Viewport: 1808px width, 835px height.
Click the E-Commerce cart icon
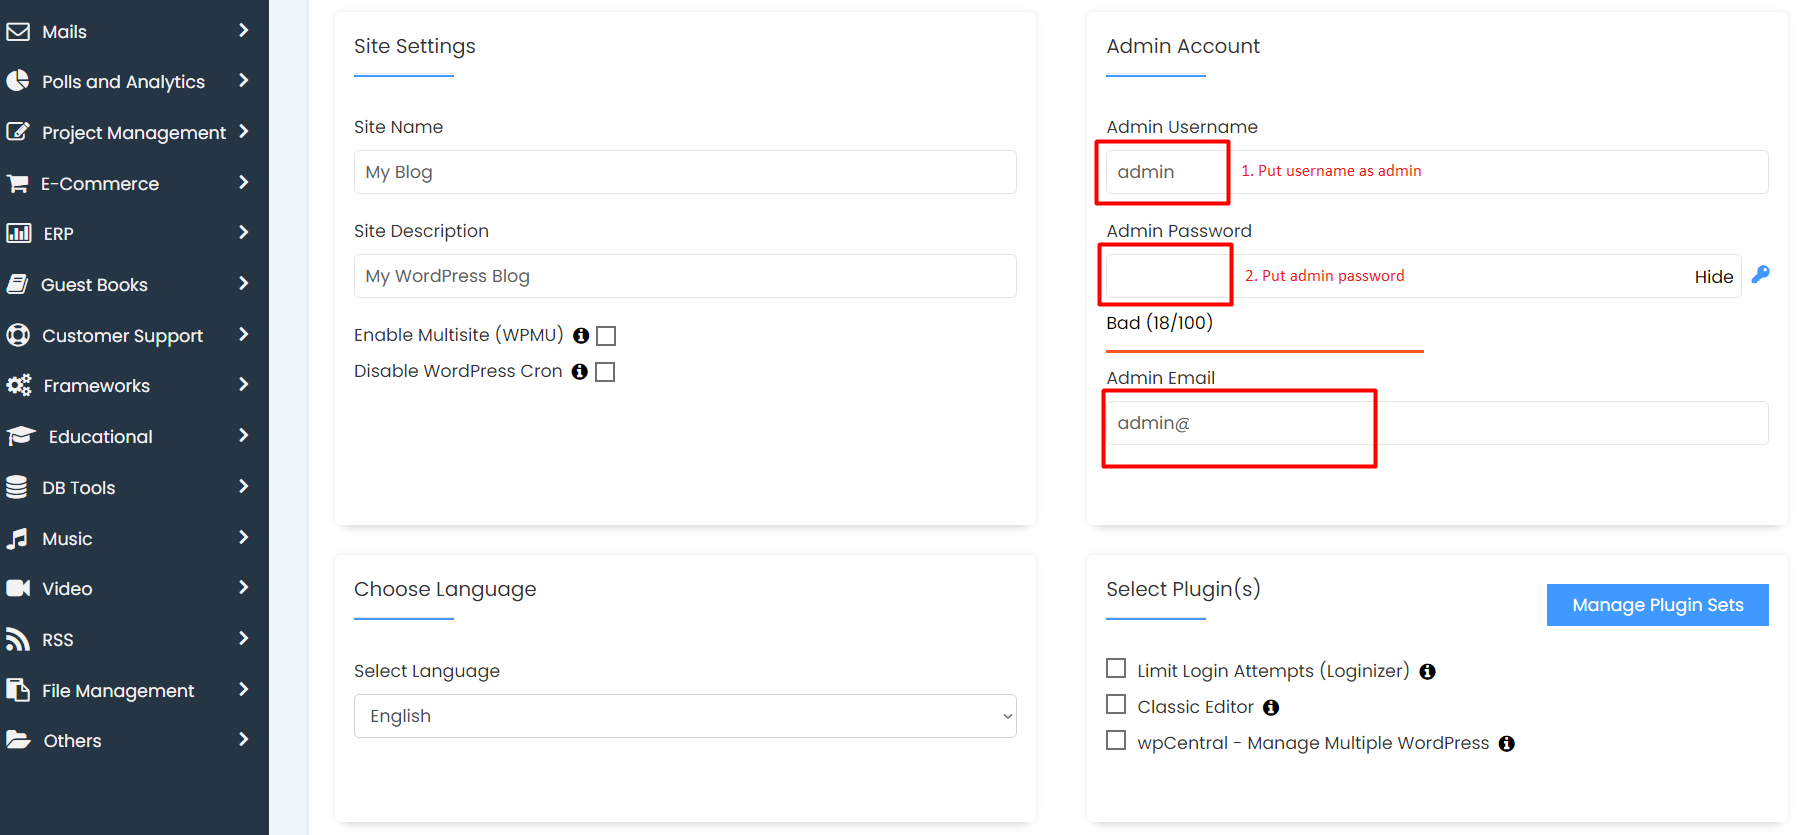(x=18, y=184)
